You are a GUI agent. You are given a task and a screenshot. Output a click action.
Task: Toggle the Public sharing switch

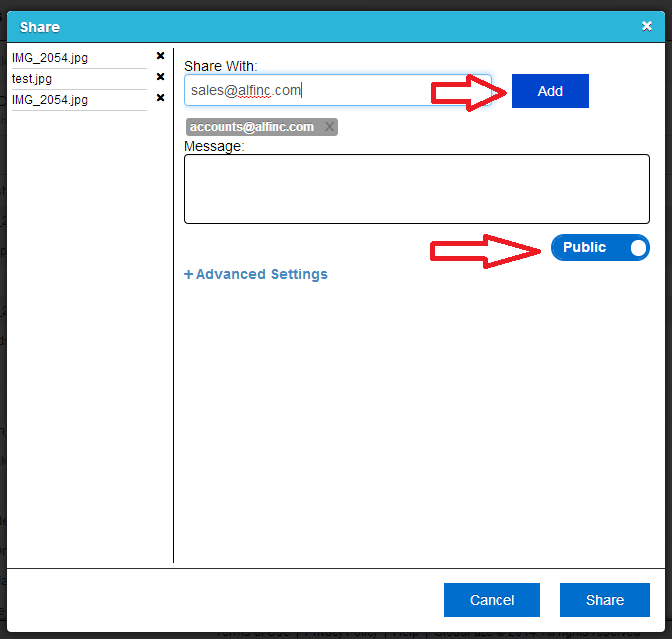[600, 248]
